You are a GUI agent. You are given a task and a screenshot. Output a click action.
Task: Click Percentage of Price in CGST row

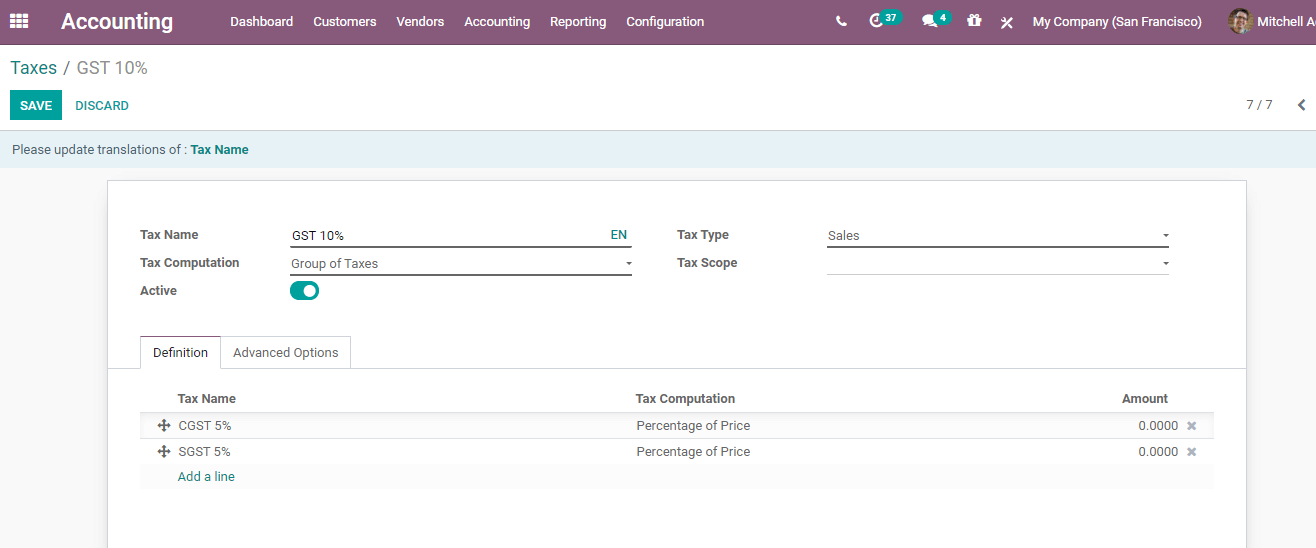[x=693, y=426]
